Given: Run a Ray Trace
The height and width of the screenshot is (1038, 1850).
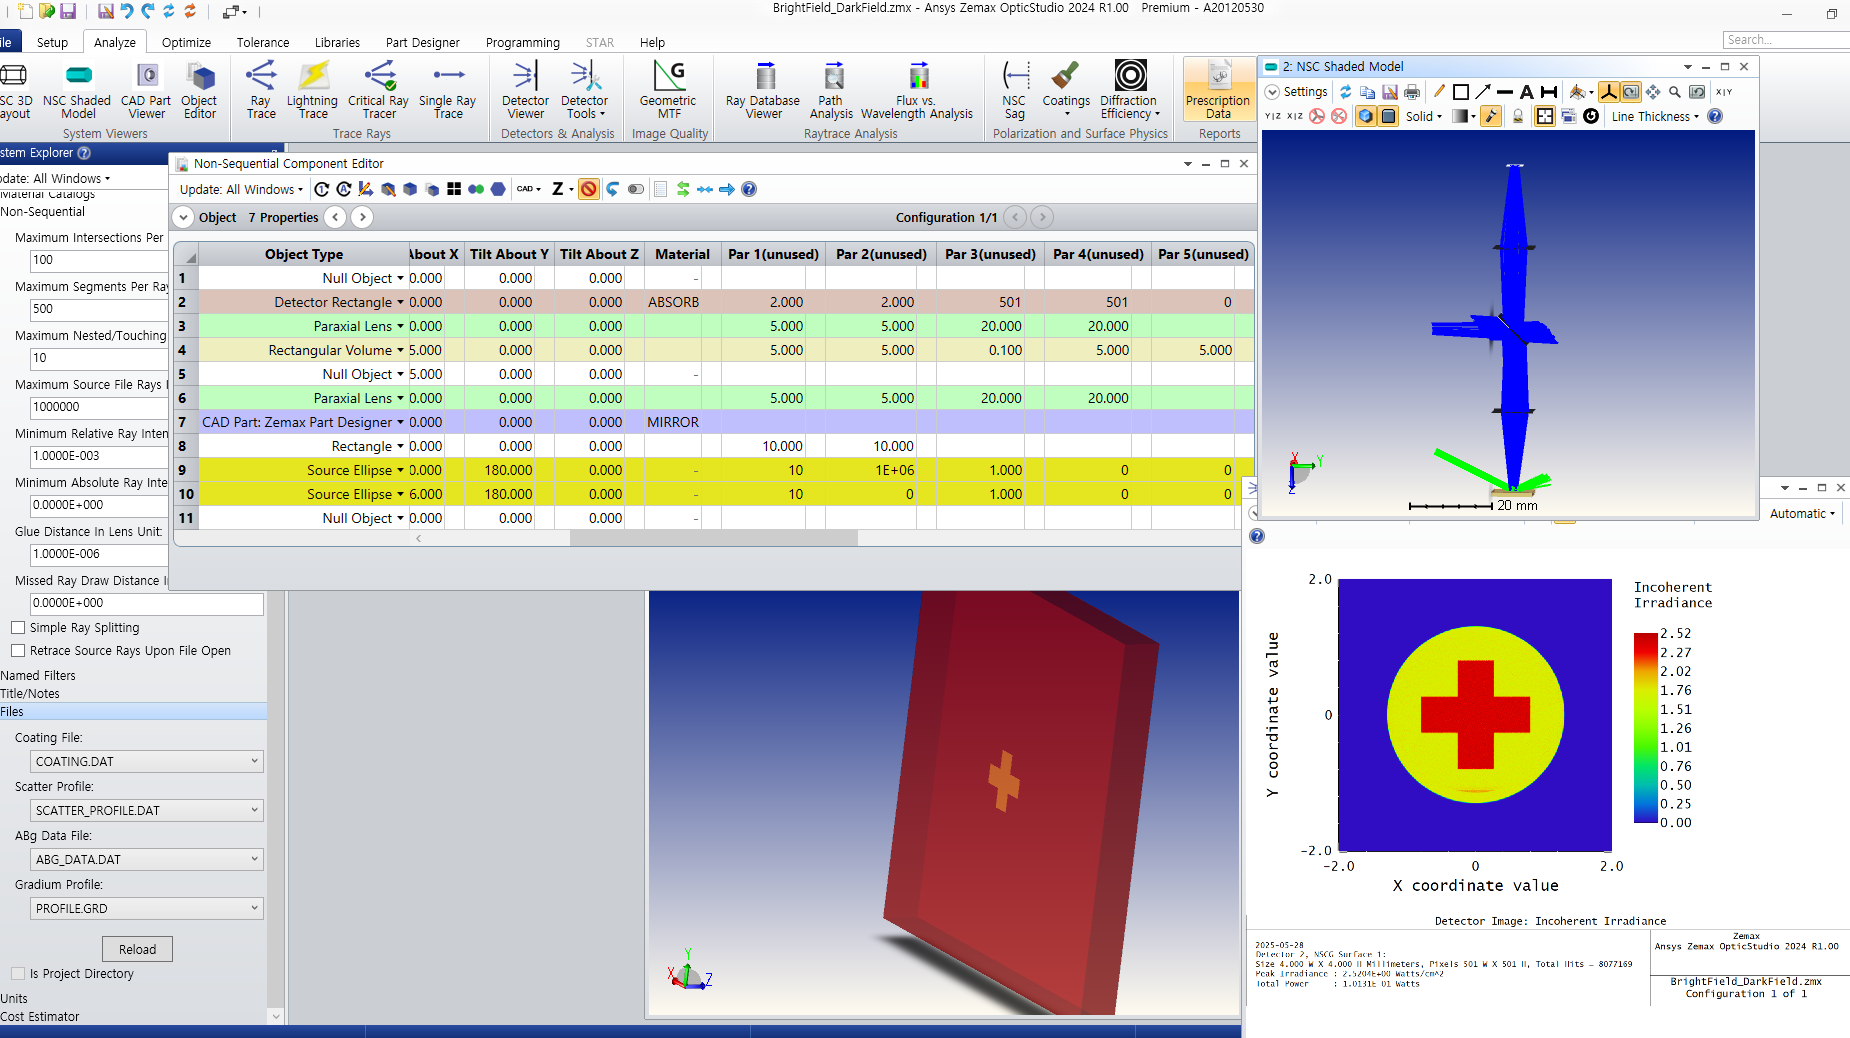Looking at the screenshot, I should 261,91.
